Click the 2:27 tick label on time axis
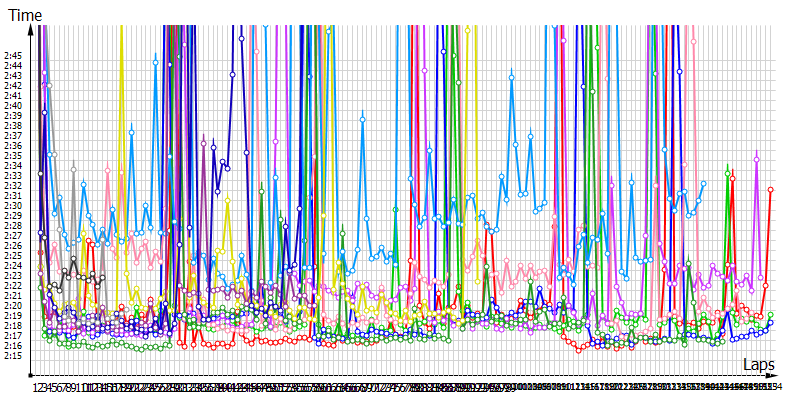 [x=13, y=236]
